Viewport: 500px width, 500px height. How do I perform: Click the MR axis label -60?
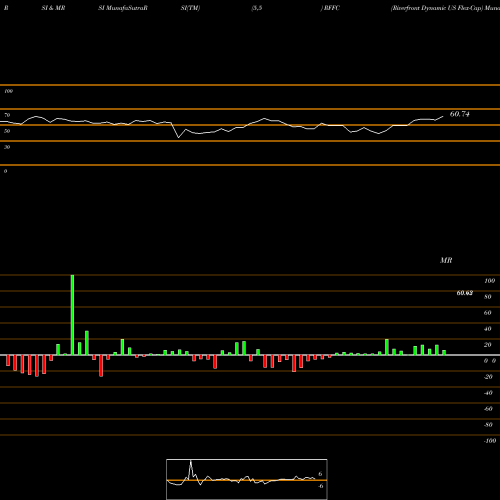488,409
